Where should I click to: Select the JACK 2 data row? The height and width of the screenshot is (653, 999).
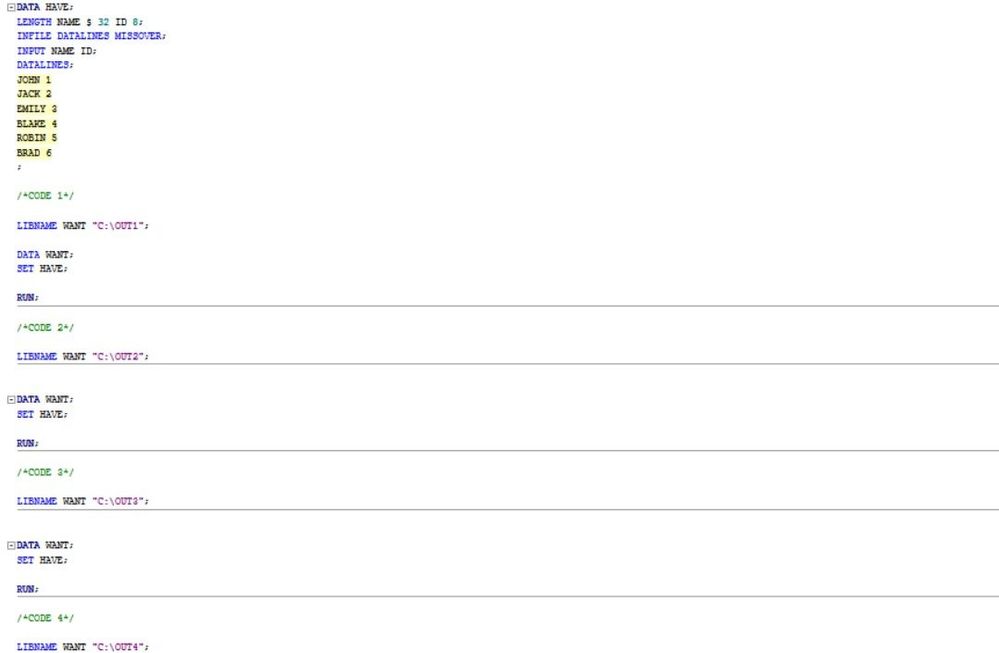tap(34, 94)
